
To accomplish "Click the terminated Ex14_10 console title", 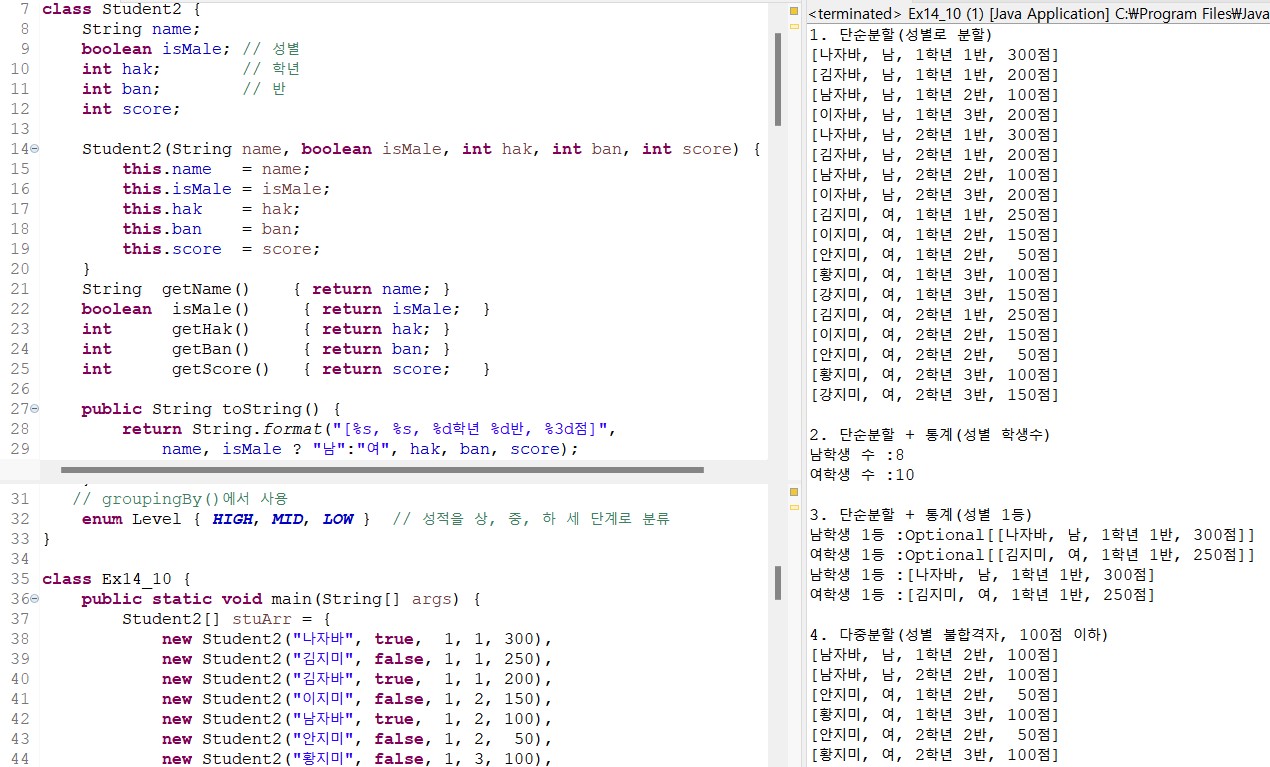I will 1038,14.
